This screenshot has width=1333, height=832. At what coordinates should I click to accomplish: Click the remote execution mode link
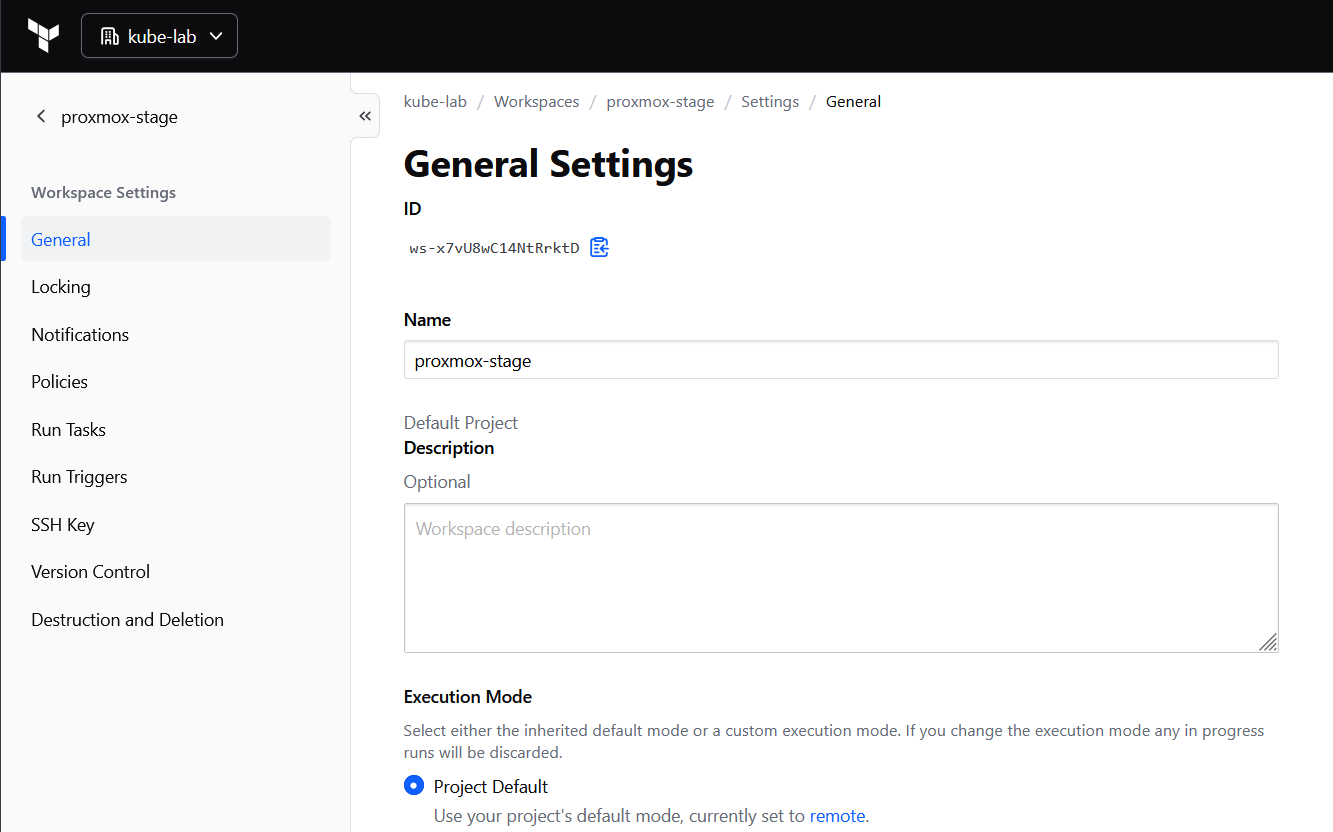click(837, 816)
